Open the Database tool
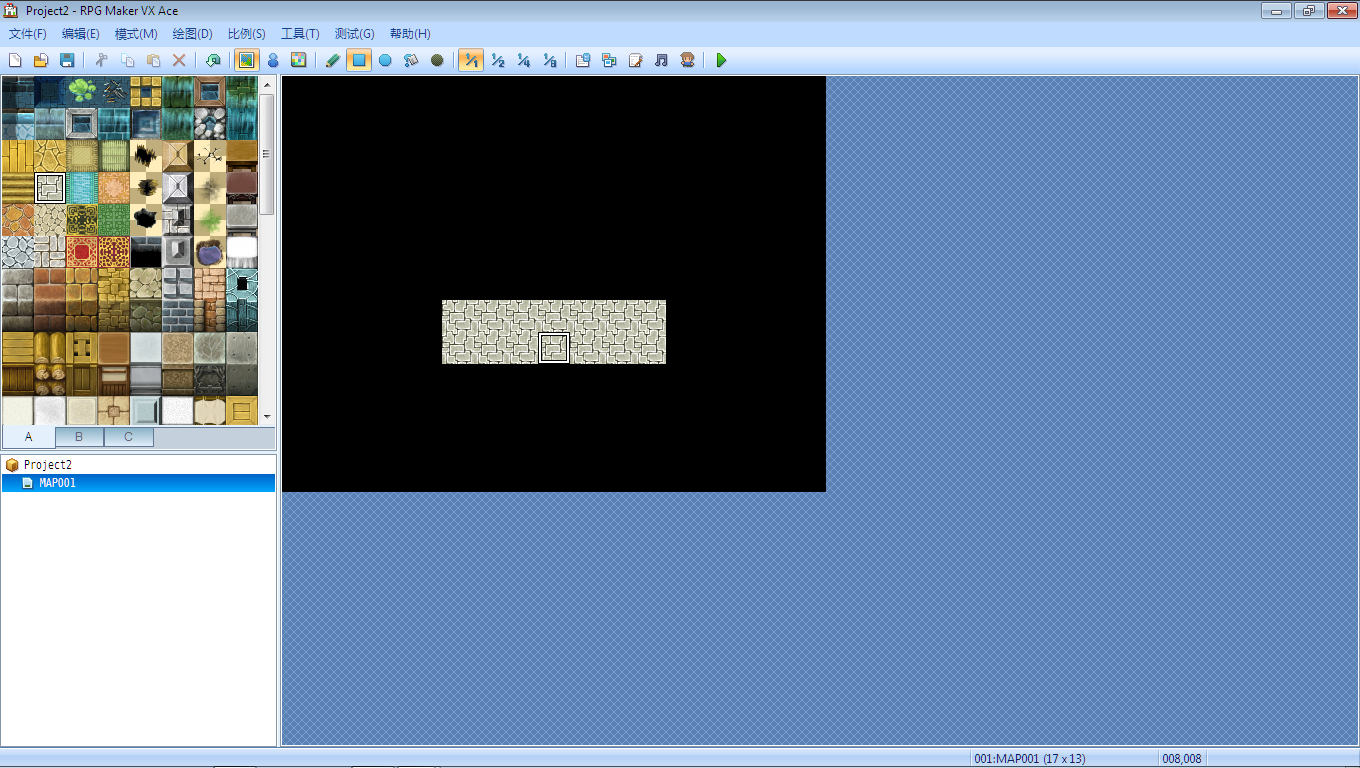1360x768 pixels. coord(583,61)
